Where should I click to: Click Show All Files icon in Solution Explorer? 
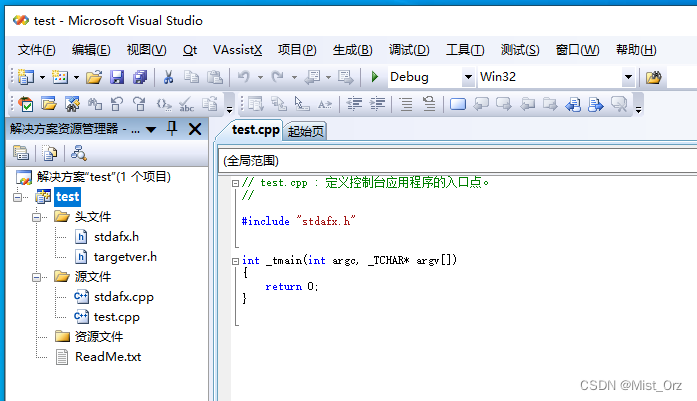coord(49,153)
